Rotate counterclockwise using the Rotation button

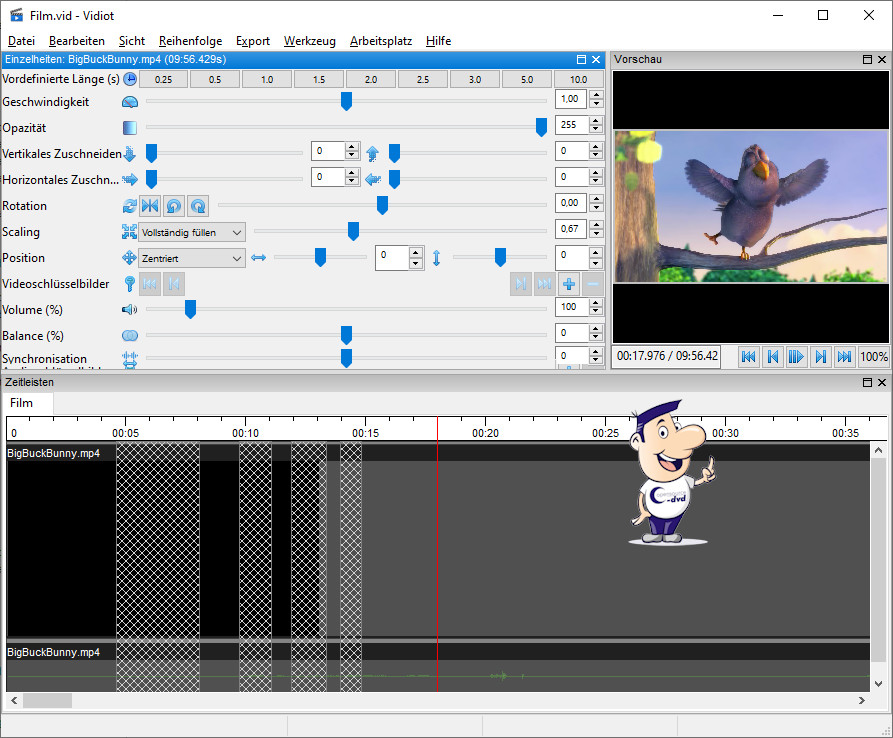coord(174,206)
